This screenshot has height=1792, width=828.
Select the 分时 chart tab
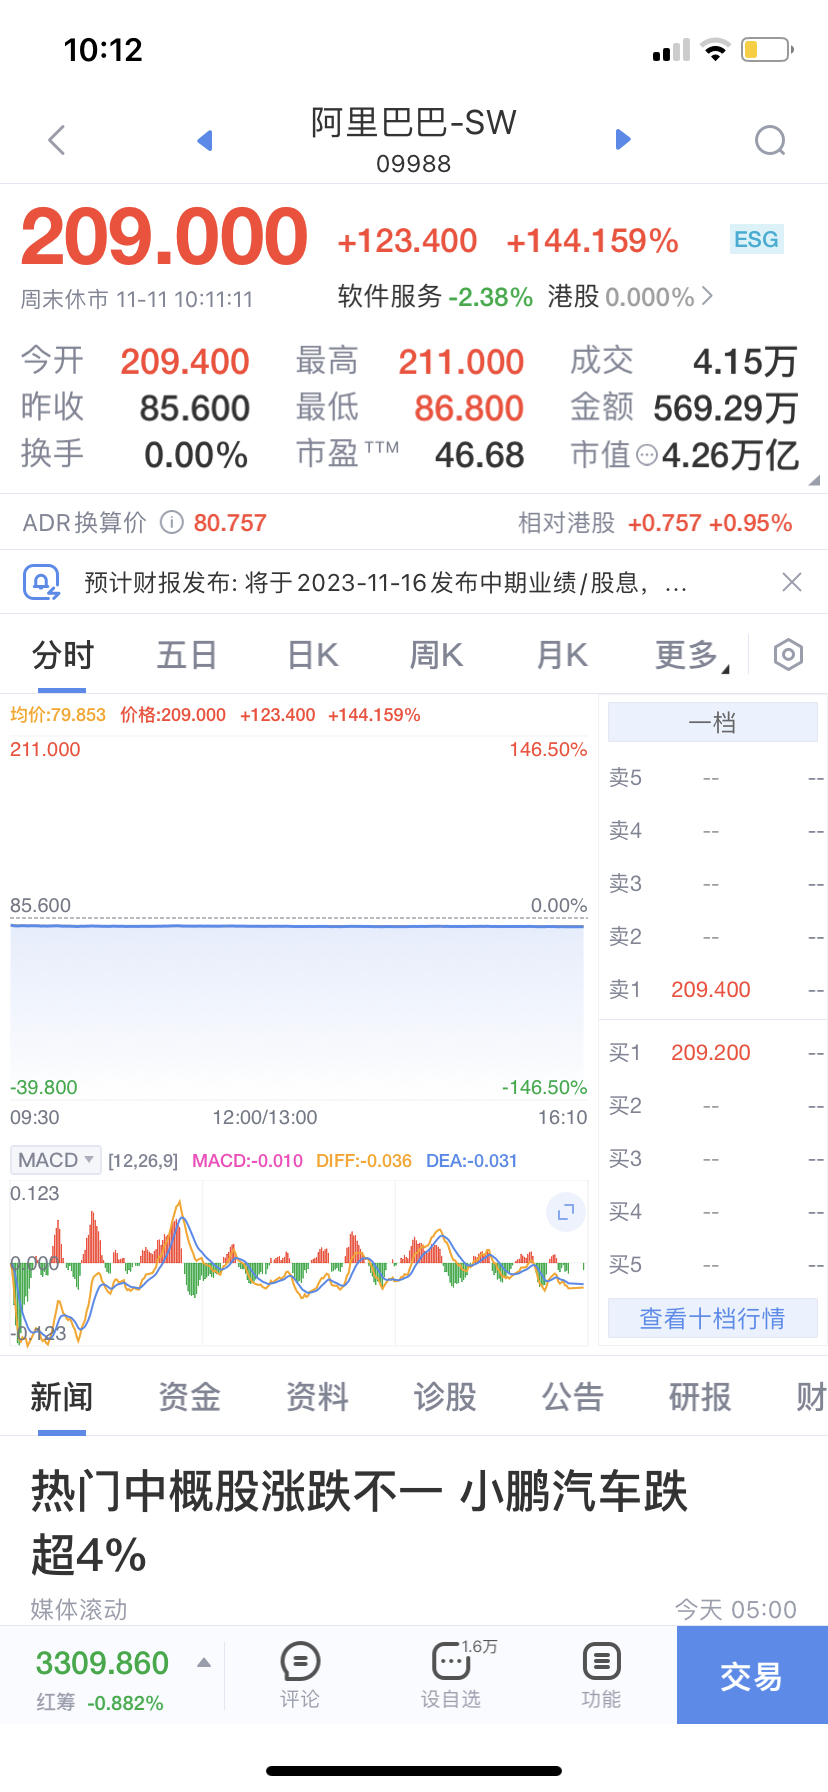click(62, 656)
